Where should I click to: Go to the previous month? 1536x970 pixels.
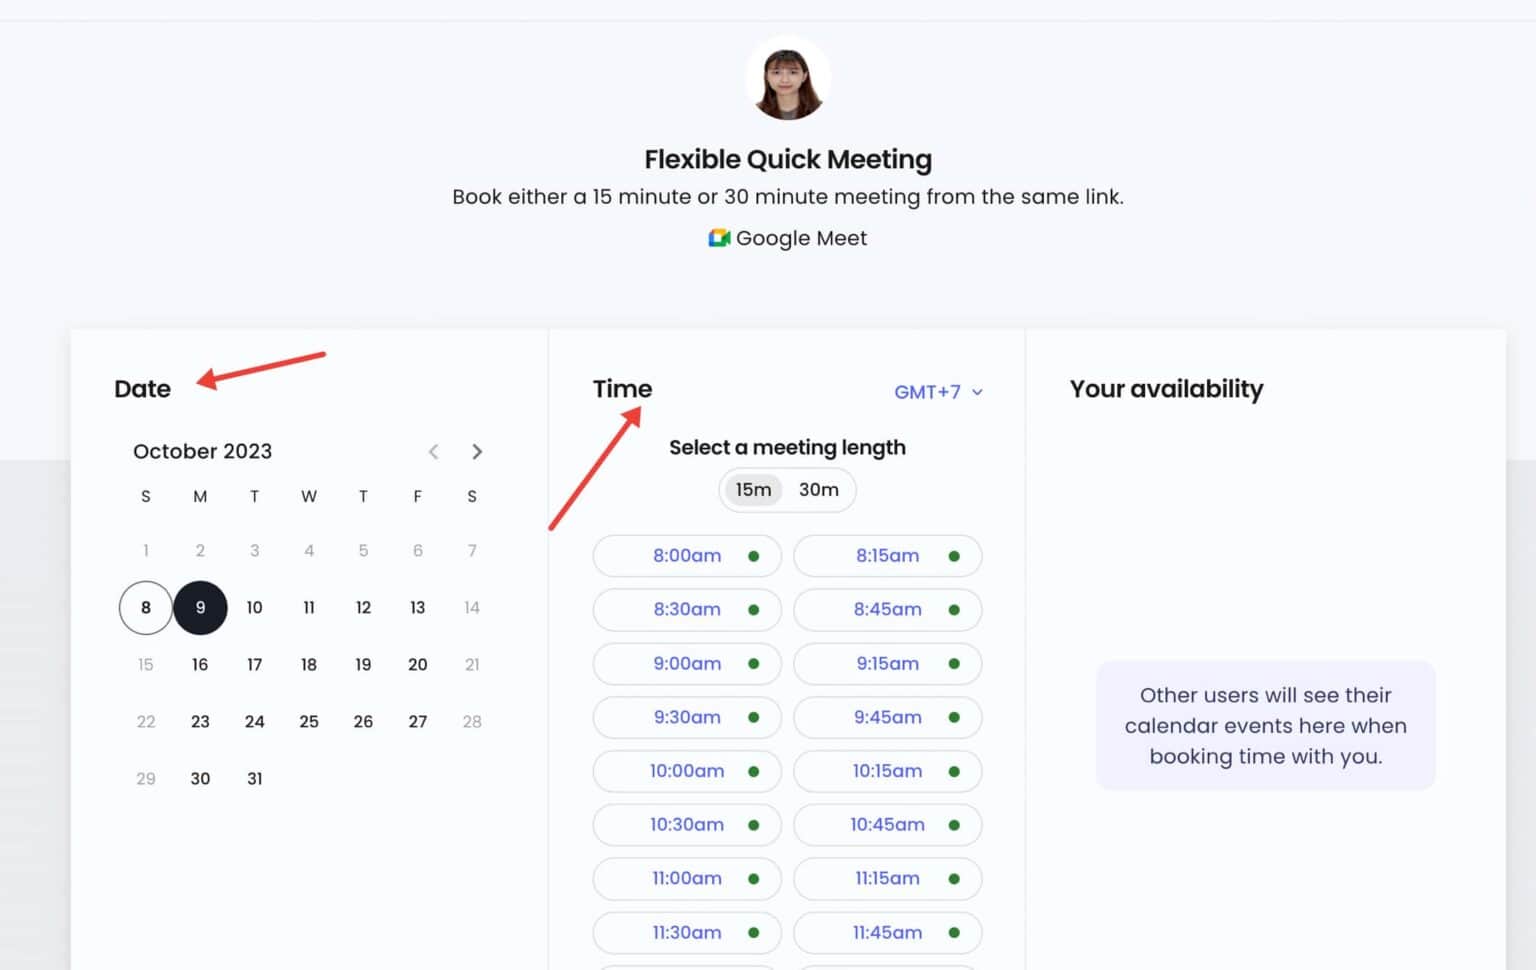[433, 452]
